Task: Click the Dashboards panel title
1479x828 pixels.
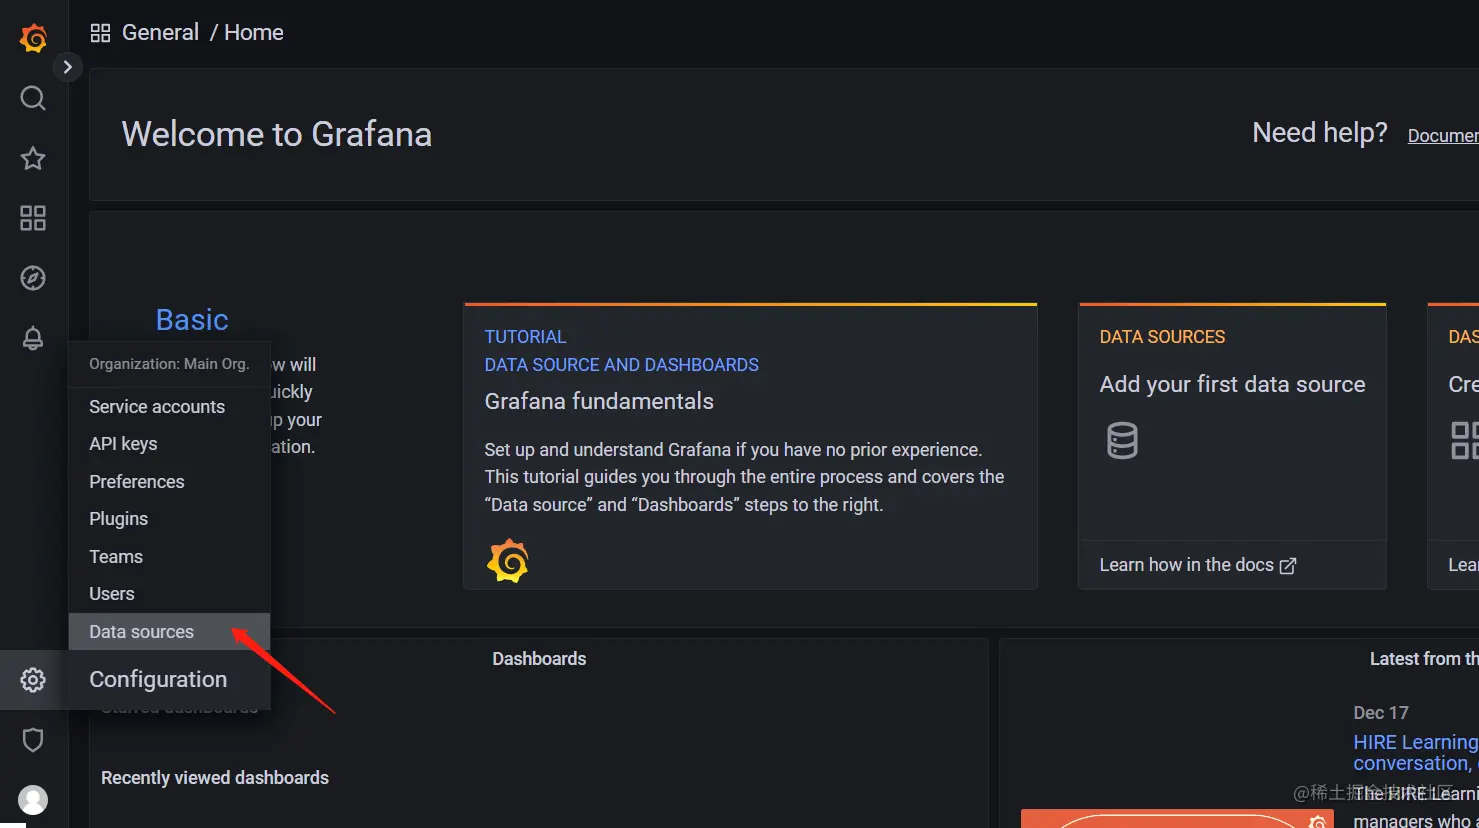Action: tap(539, 659)
